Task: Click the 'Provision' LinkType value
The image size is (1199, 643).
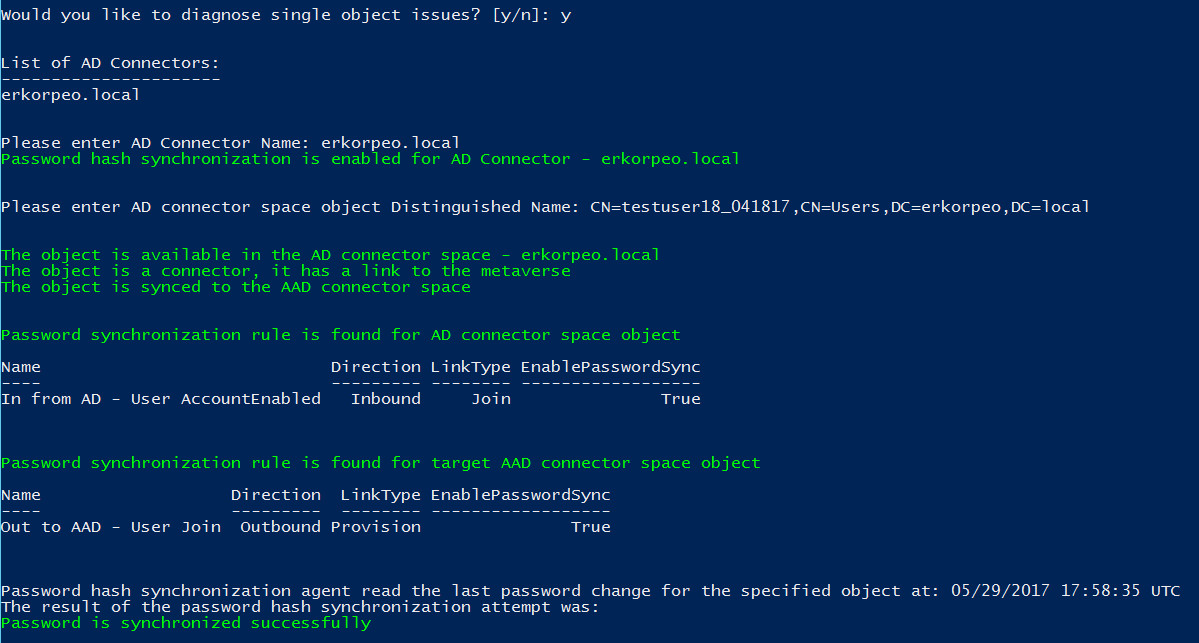Action: [x=375, y=527]
